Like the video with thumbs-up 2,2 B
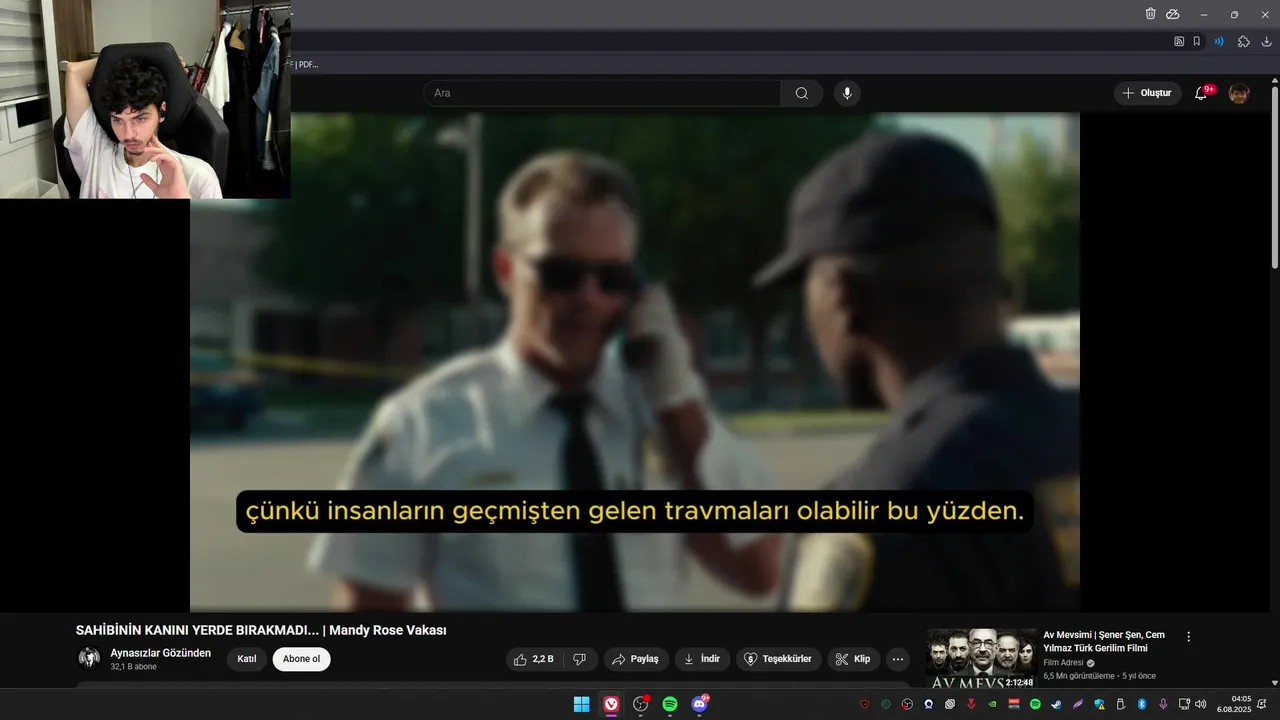Viewport: 1280px width, 720px height. (533, 659)
